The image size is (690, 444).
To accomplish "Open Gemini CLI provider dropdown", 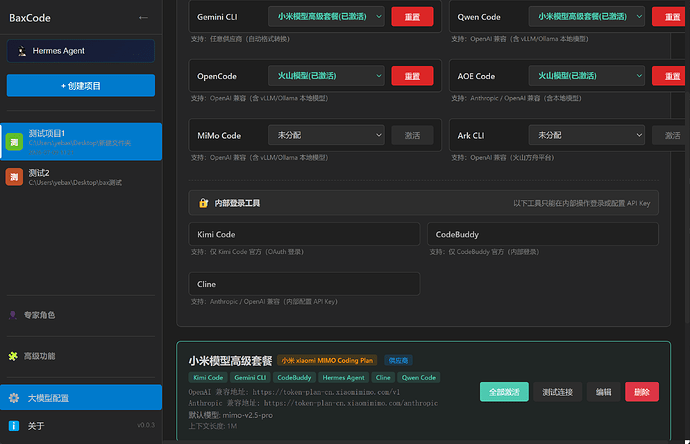I will click(x=326, y=17).
